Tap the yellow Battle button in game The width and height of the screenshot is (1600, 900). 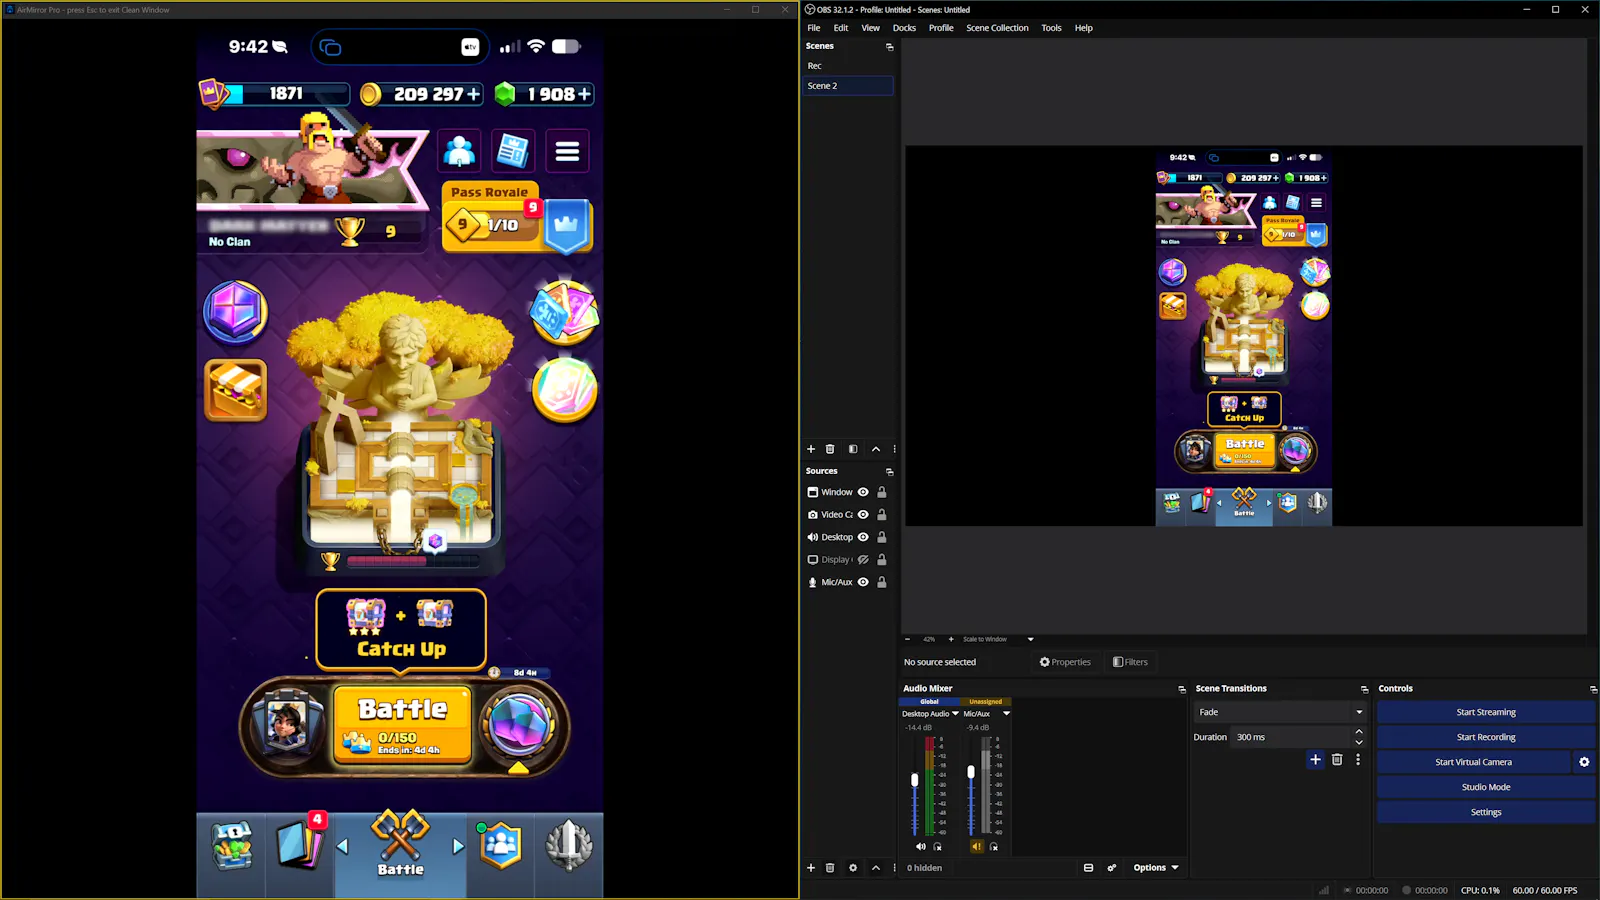[x=402, y=724]
